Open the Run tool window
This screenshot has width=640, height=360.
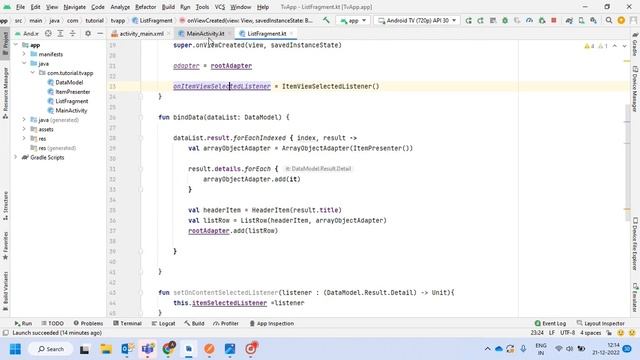click(23, 323)
